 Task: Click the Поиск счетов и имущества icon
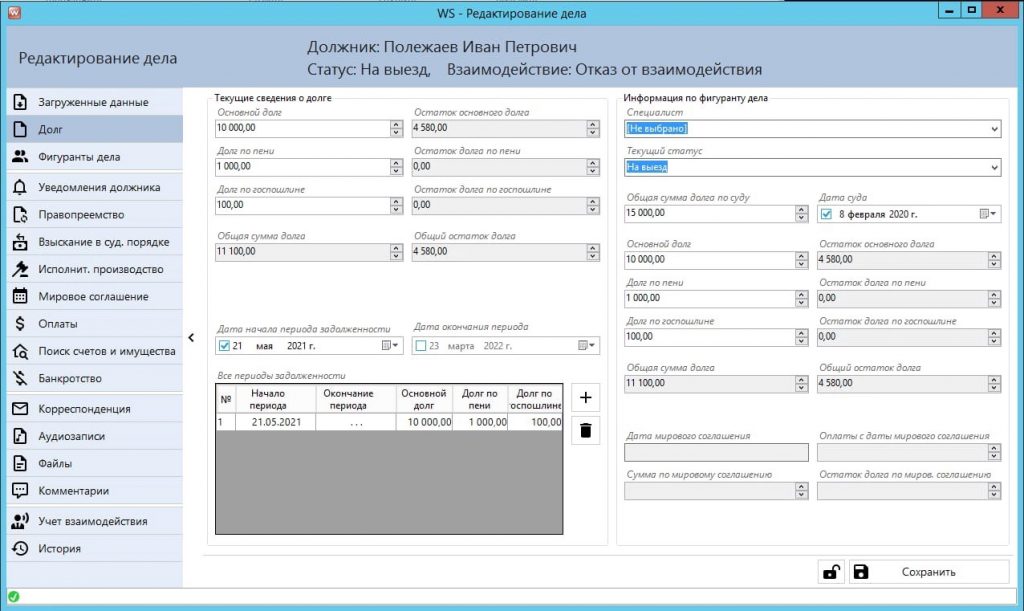[x=20, y=351]
